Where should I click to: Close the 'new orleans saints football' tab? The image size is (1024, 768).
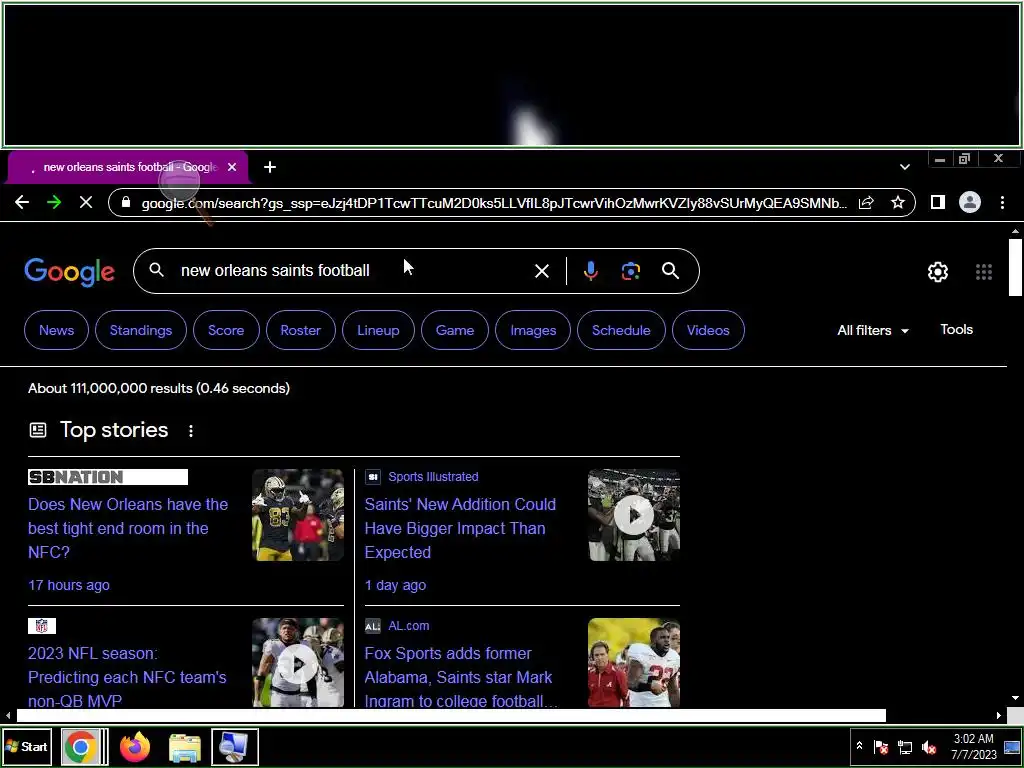pos(232,167)
